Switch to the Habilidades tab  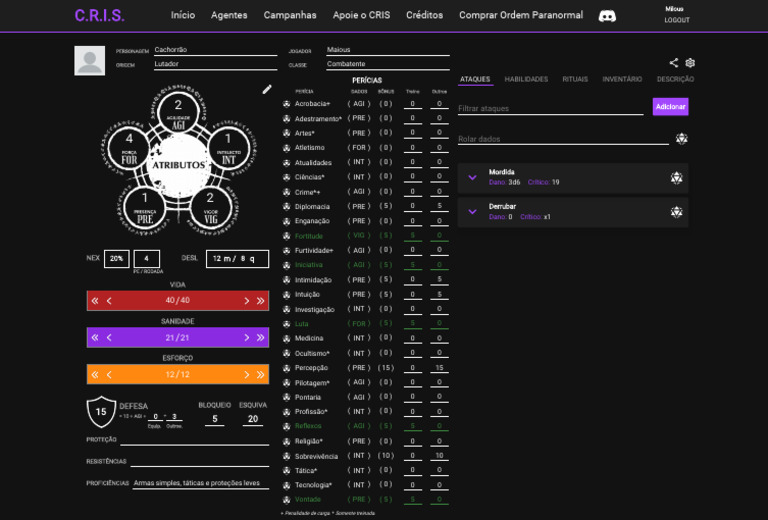click(x=526, y=79)
